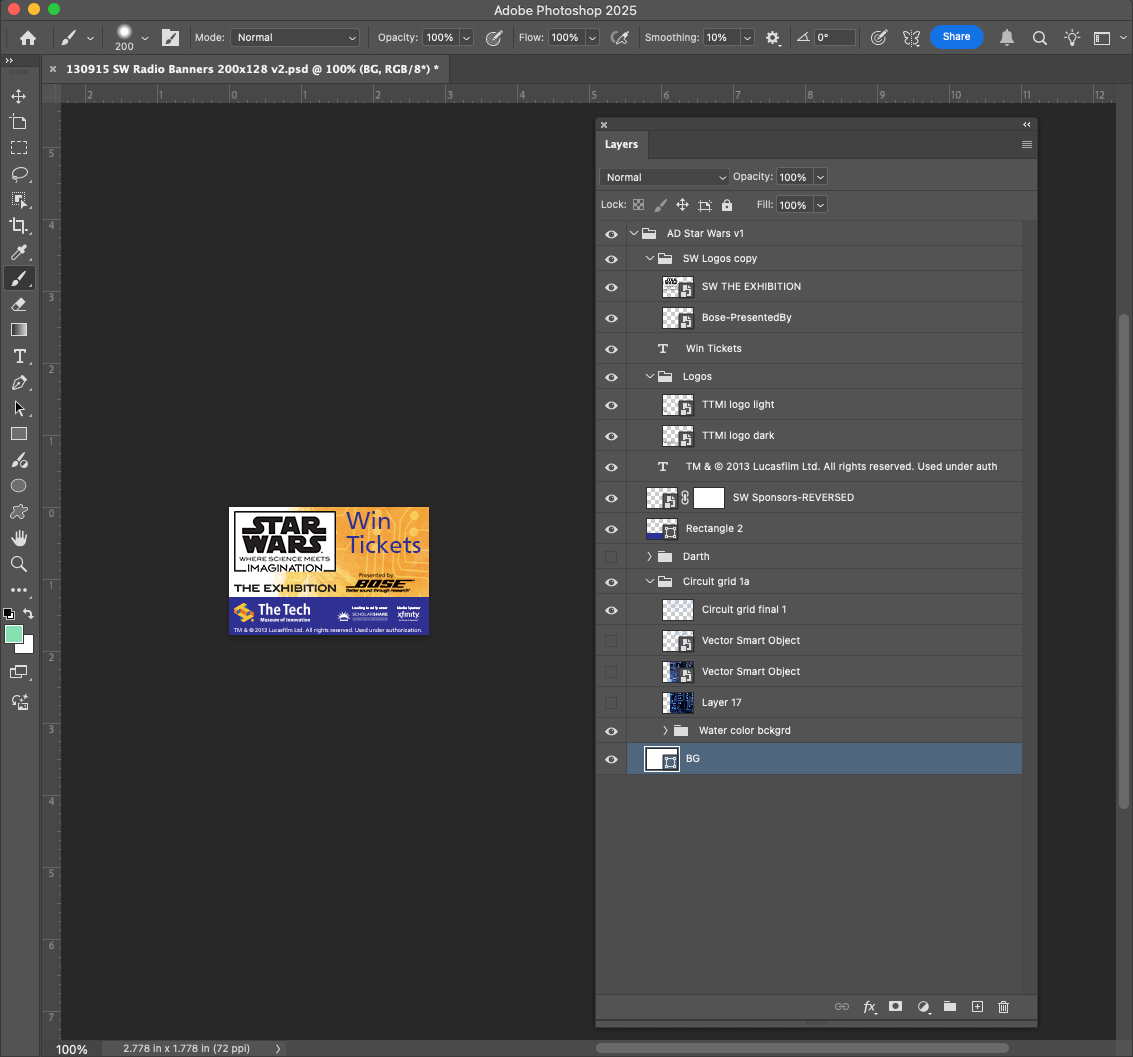The height and width of the screenshot is (1057, 1133).
Task: Open the layer blend mode dropdown
Action: (x=664, y=177)
